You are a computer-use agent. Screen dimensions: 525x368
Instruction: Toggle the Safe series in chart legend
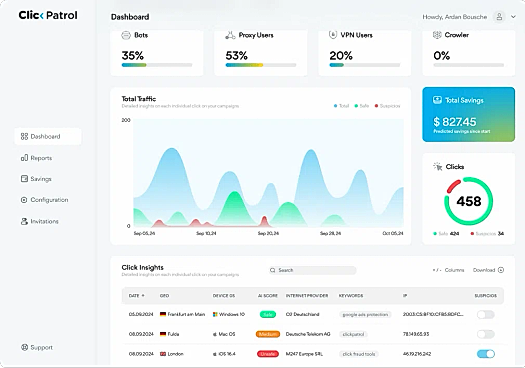point(362,106)
